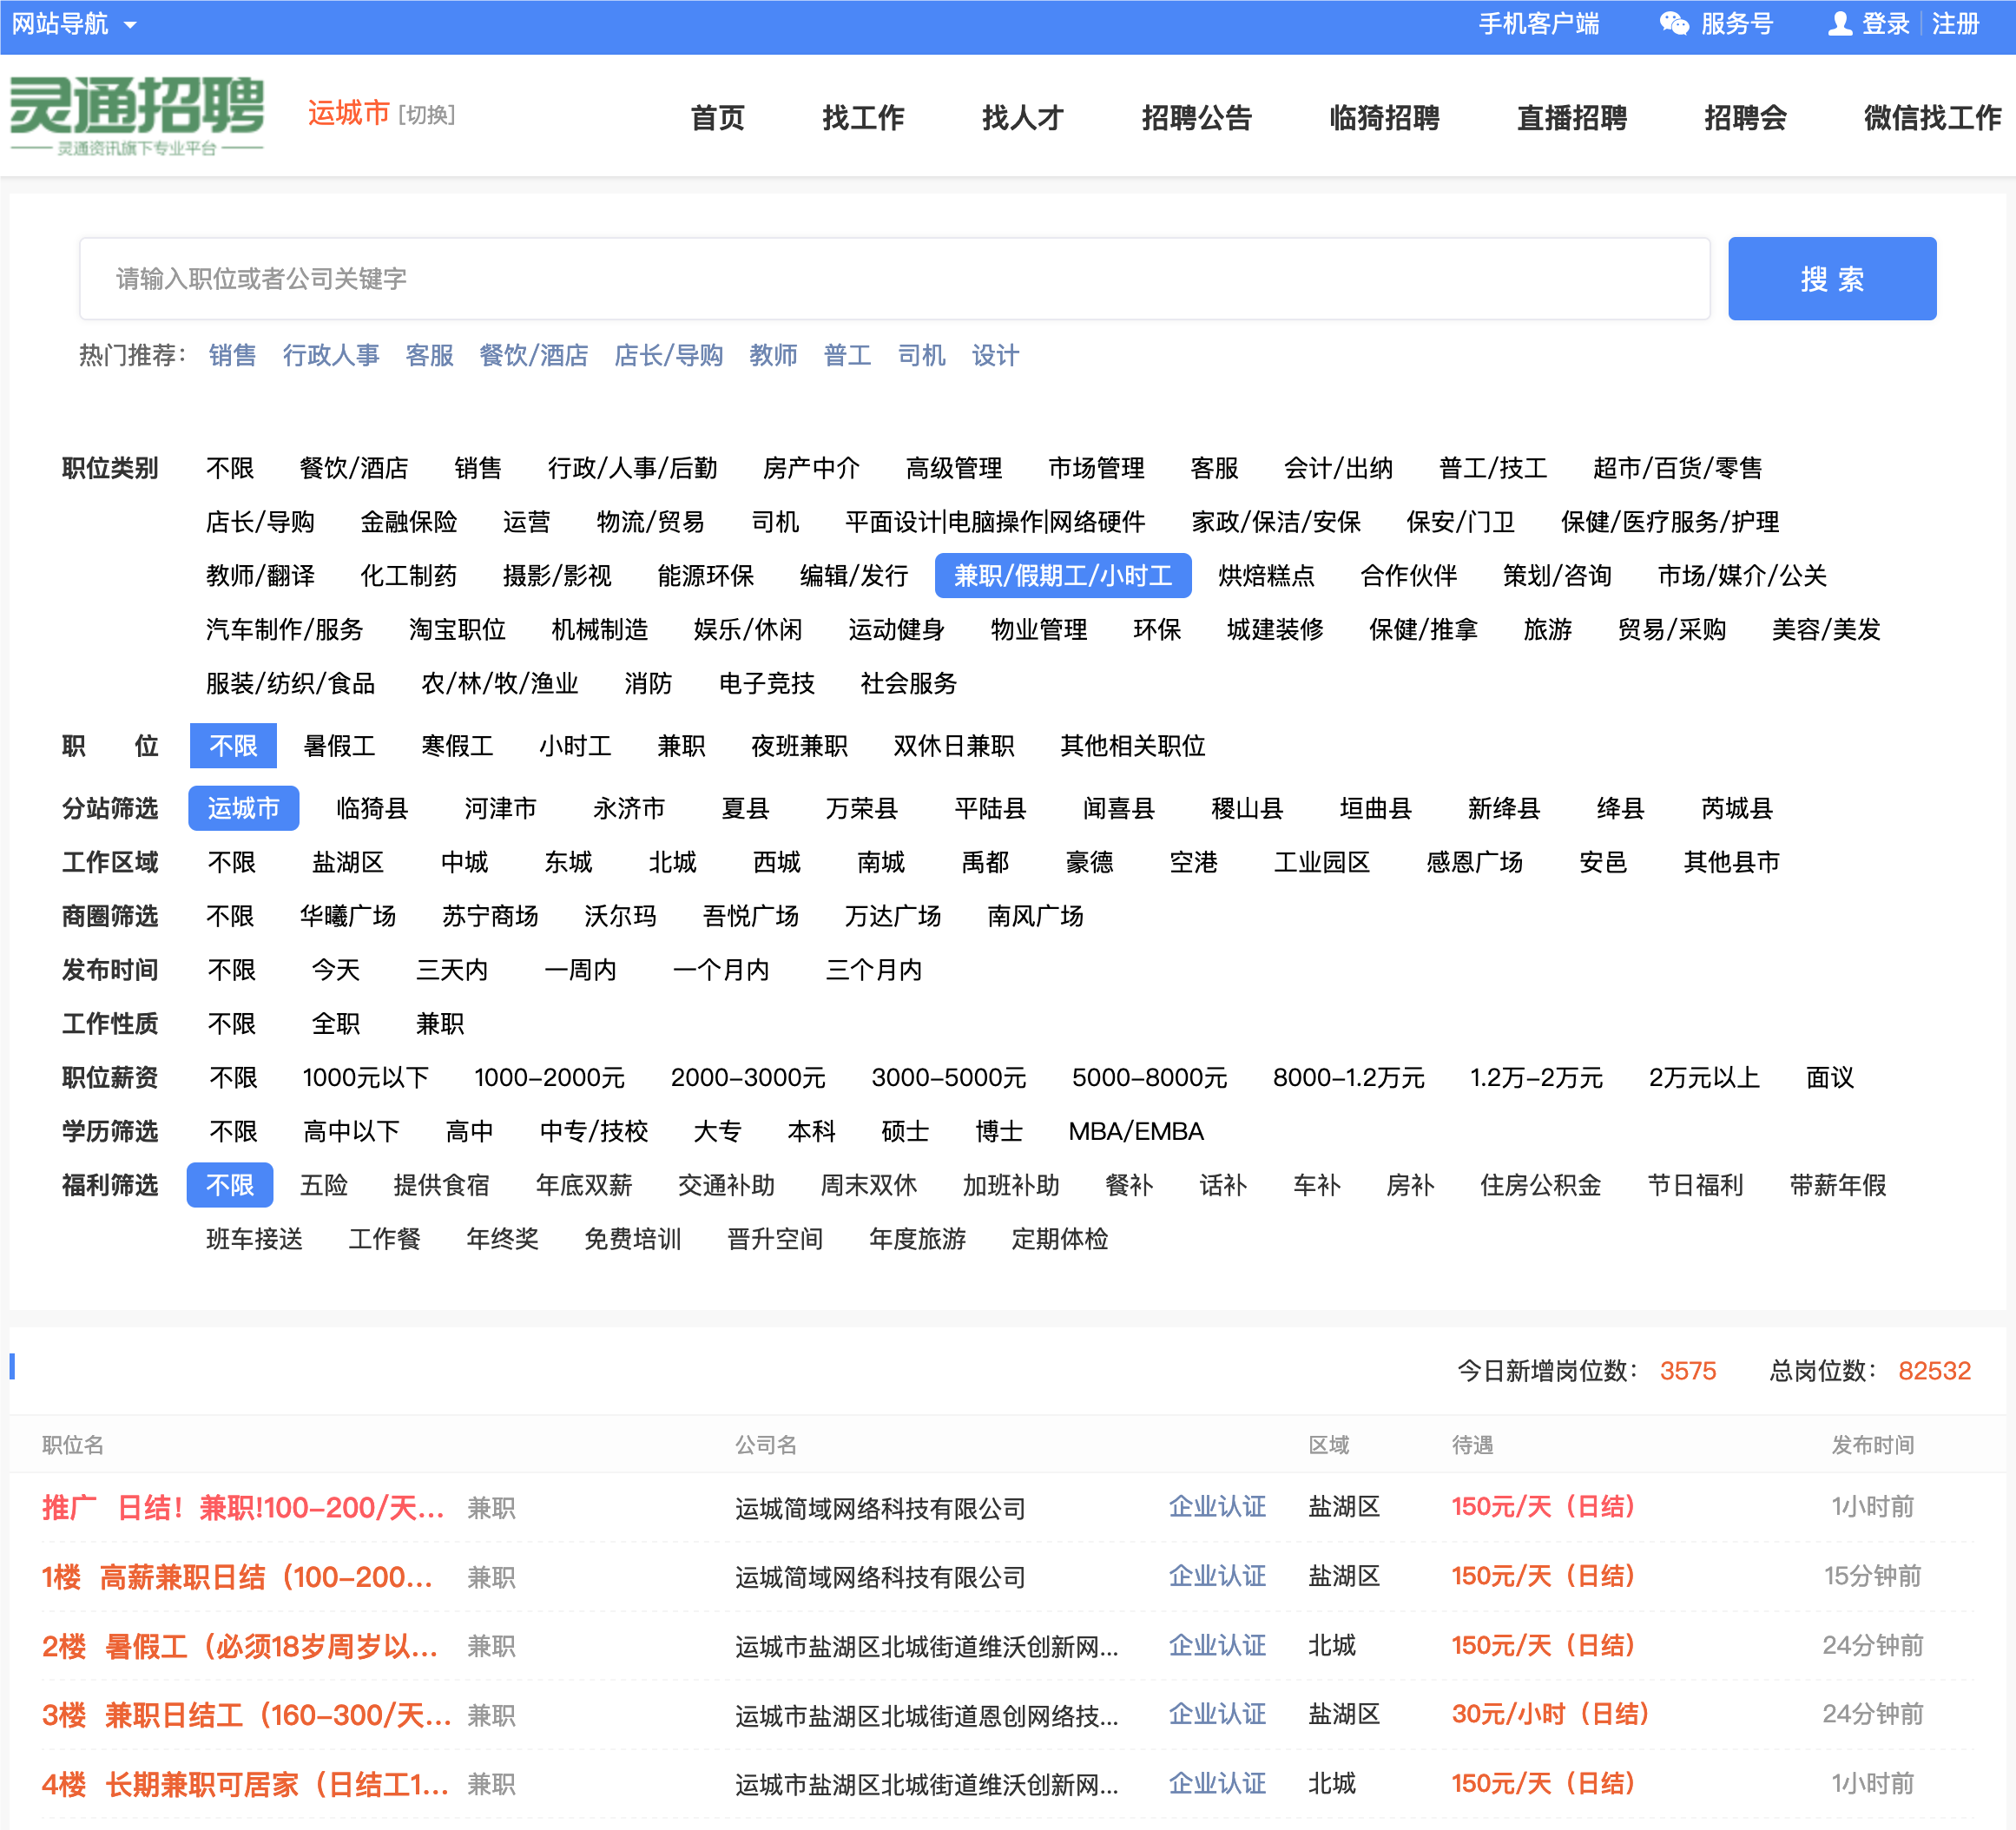Filter salary 面议
The height and width of the screenshot is (1830, 2016).
[x=1830, y=1078]
